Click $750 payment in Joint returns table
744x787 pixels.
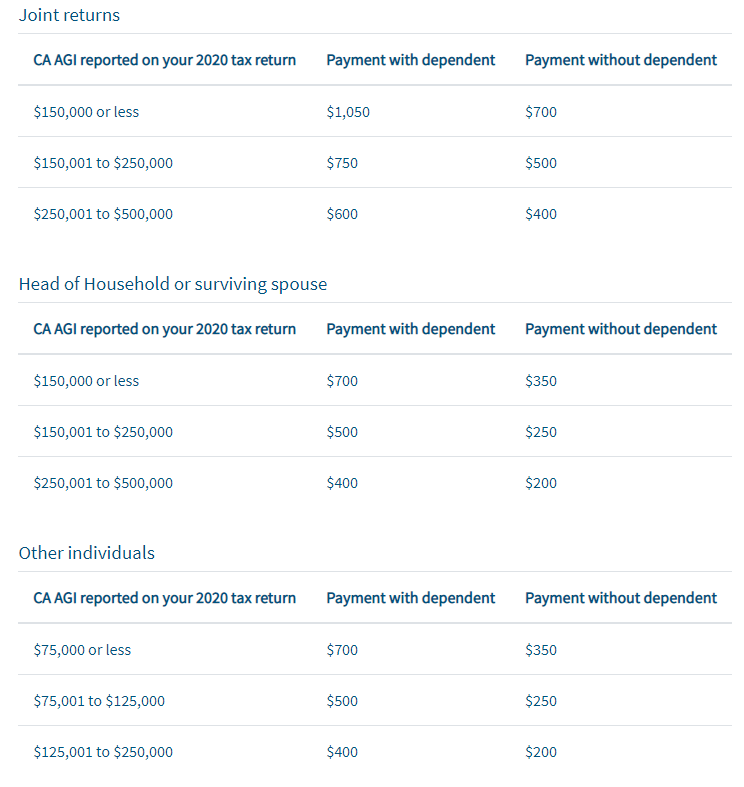tap(342, 163)
